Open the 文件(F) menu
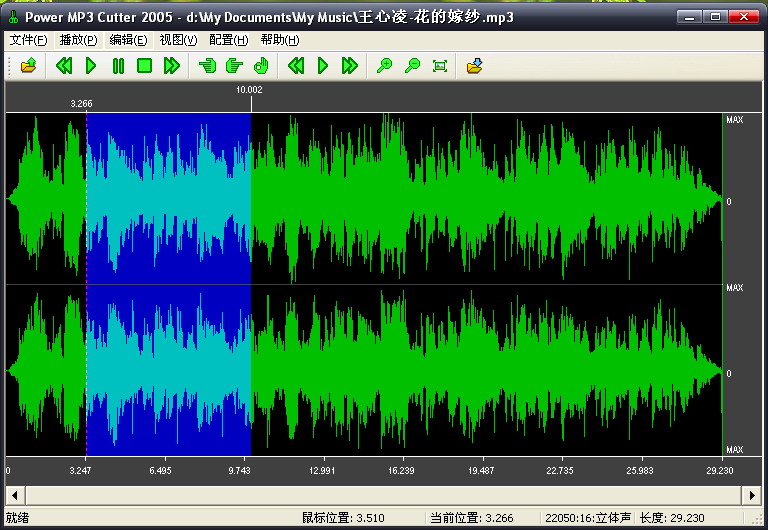768x530 pixels. pos(28,40)
